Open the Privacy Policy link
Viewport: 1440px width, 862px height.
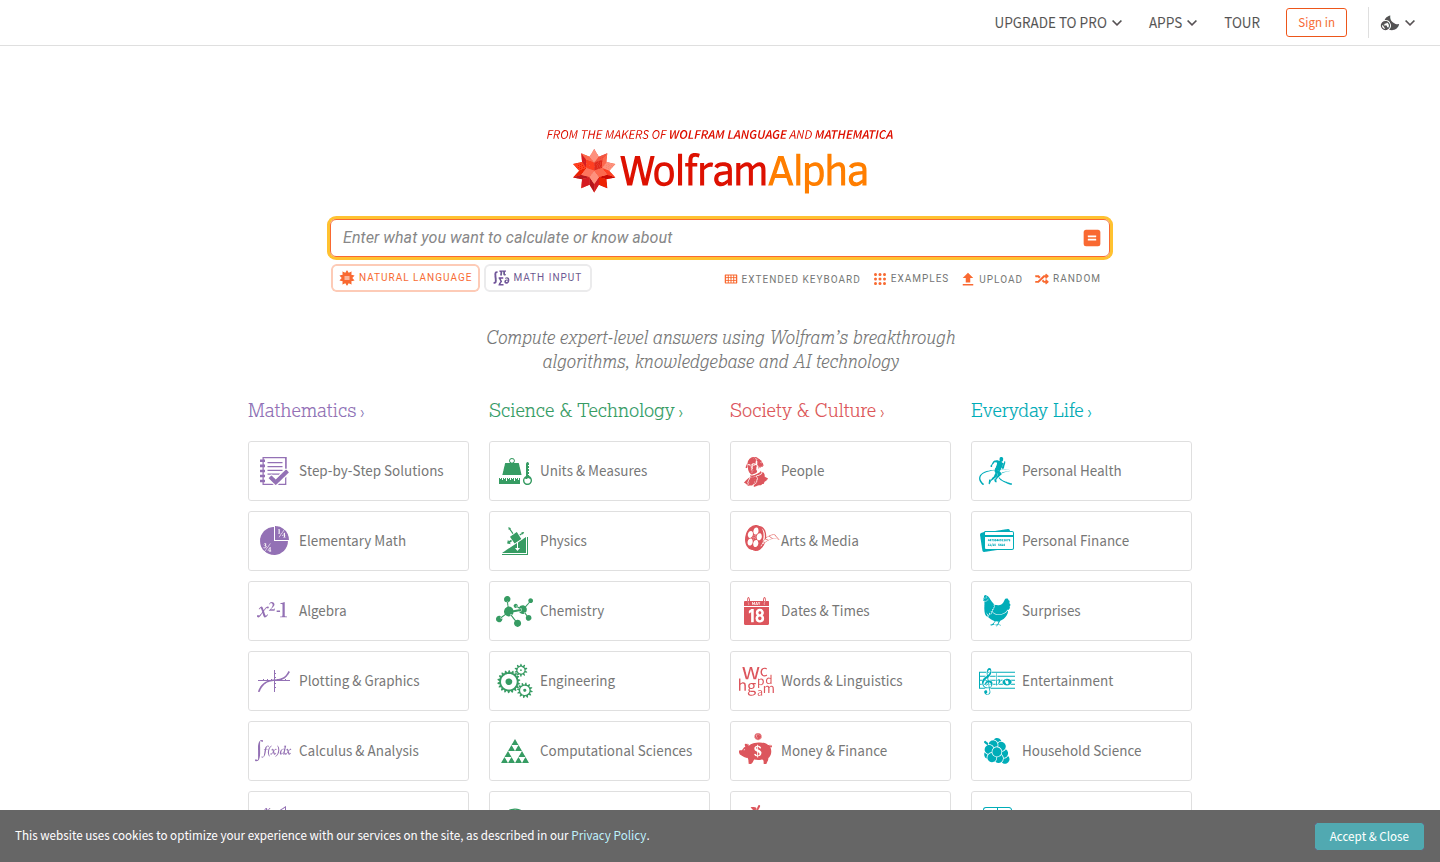point(608,835)
